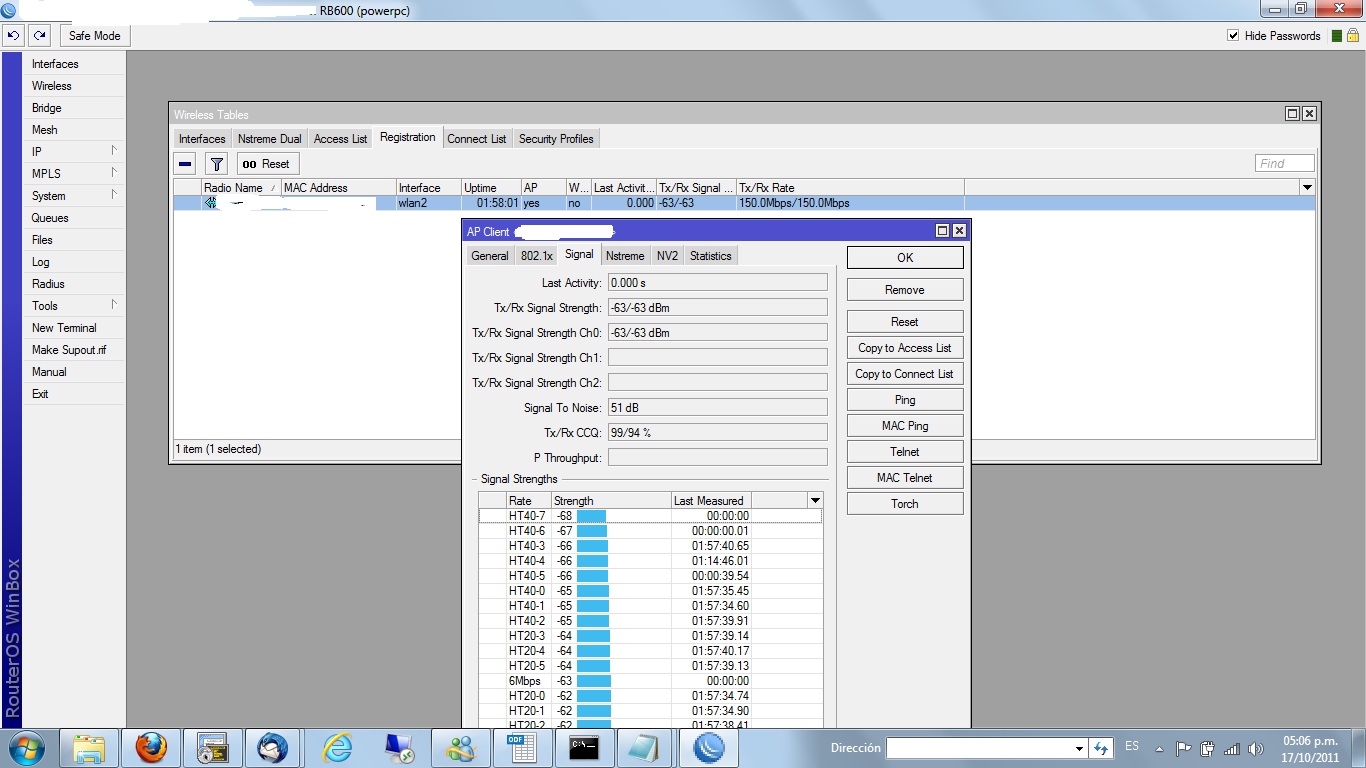
Task: Open the ES language indicator
Action: point(1132,747)
